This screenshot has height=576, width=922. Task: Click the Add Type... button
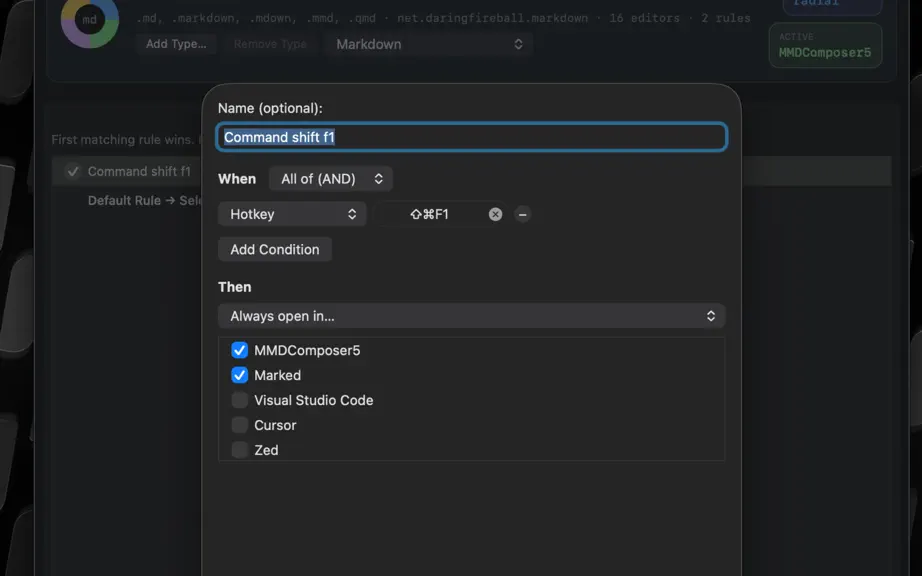coord(176,44)
